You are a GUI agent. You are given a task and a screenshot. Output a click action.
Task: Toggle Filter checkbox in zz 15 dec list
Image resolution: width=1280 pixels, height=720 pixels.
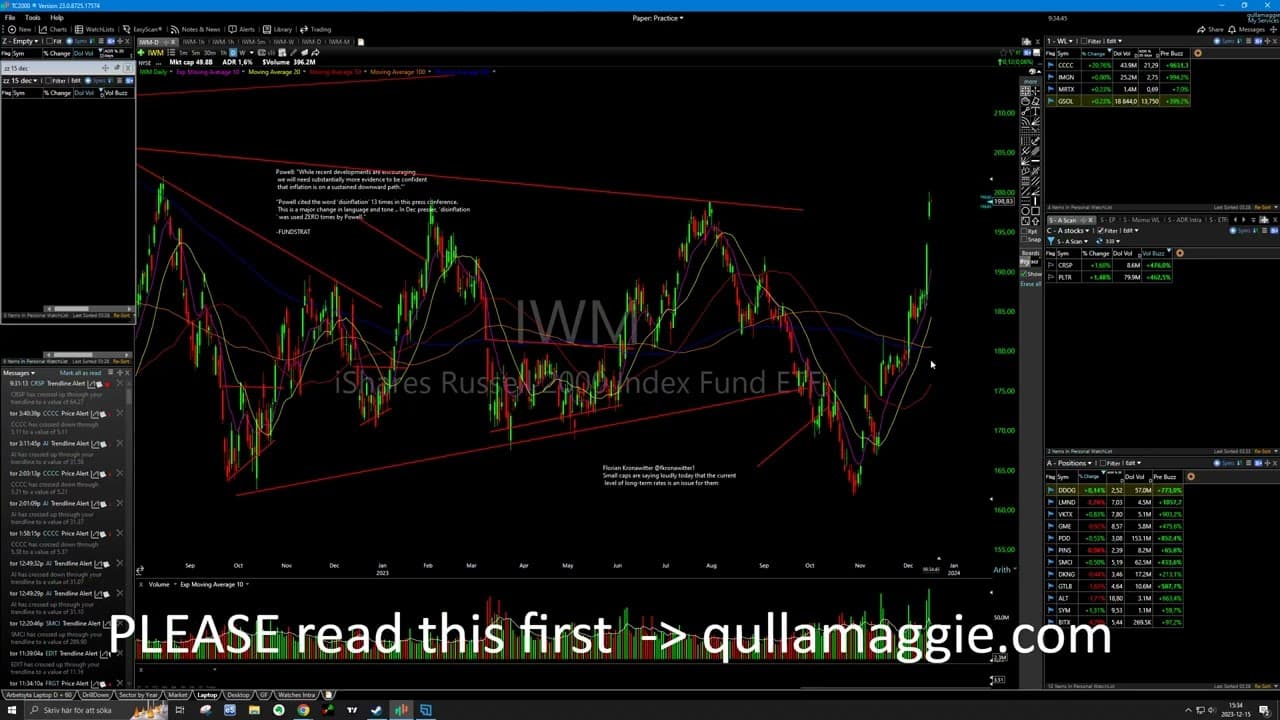[x=47, y=80]
